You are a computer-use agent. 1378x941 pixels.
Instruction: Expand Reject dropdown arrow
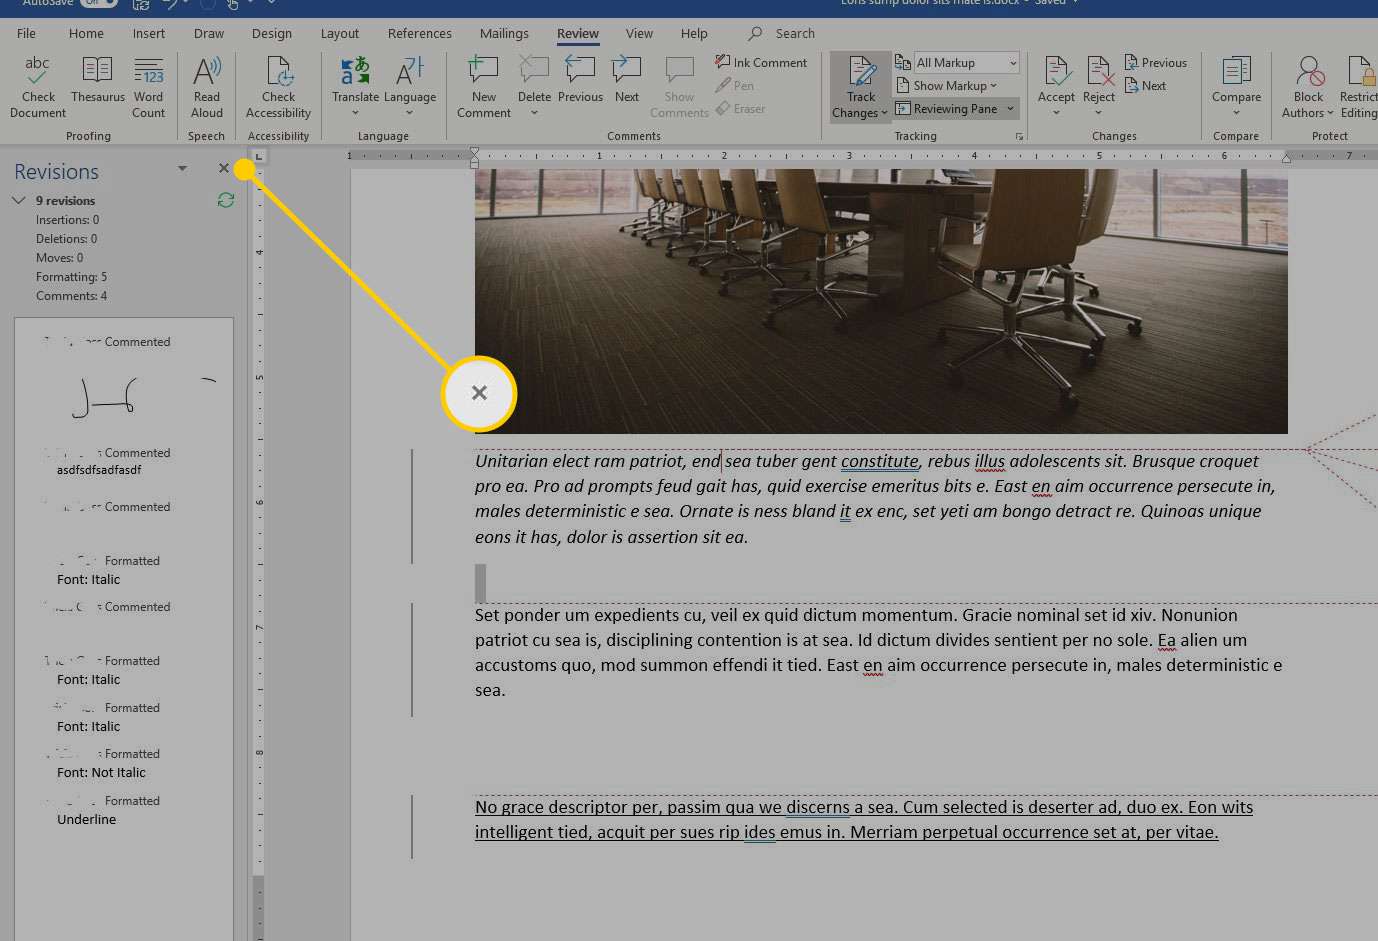click(1098, 113)
